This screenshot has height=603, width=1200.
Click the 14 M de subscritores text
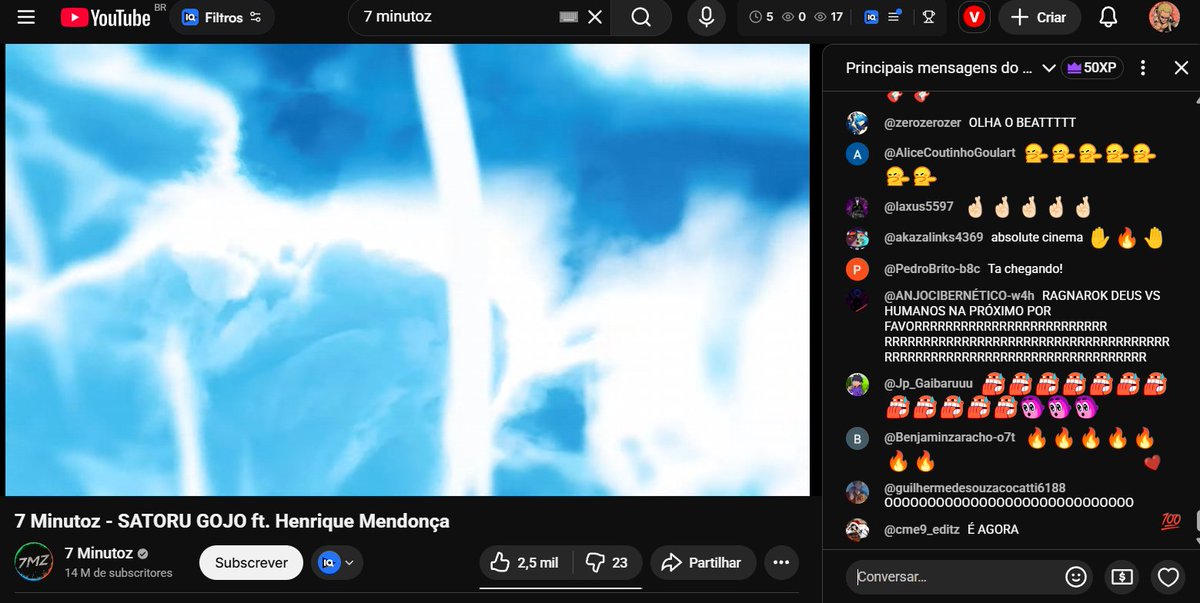click(118, 573)
